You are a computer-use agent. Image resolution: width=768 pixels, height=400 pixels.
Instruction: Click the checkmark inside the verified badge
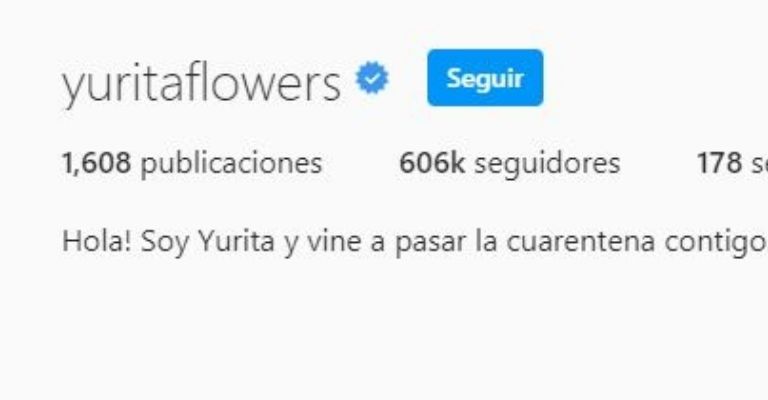pos(372,77)
